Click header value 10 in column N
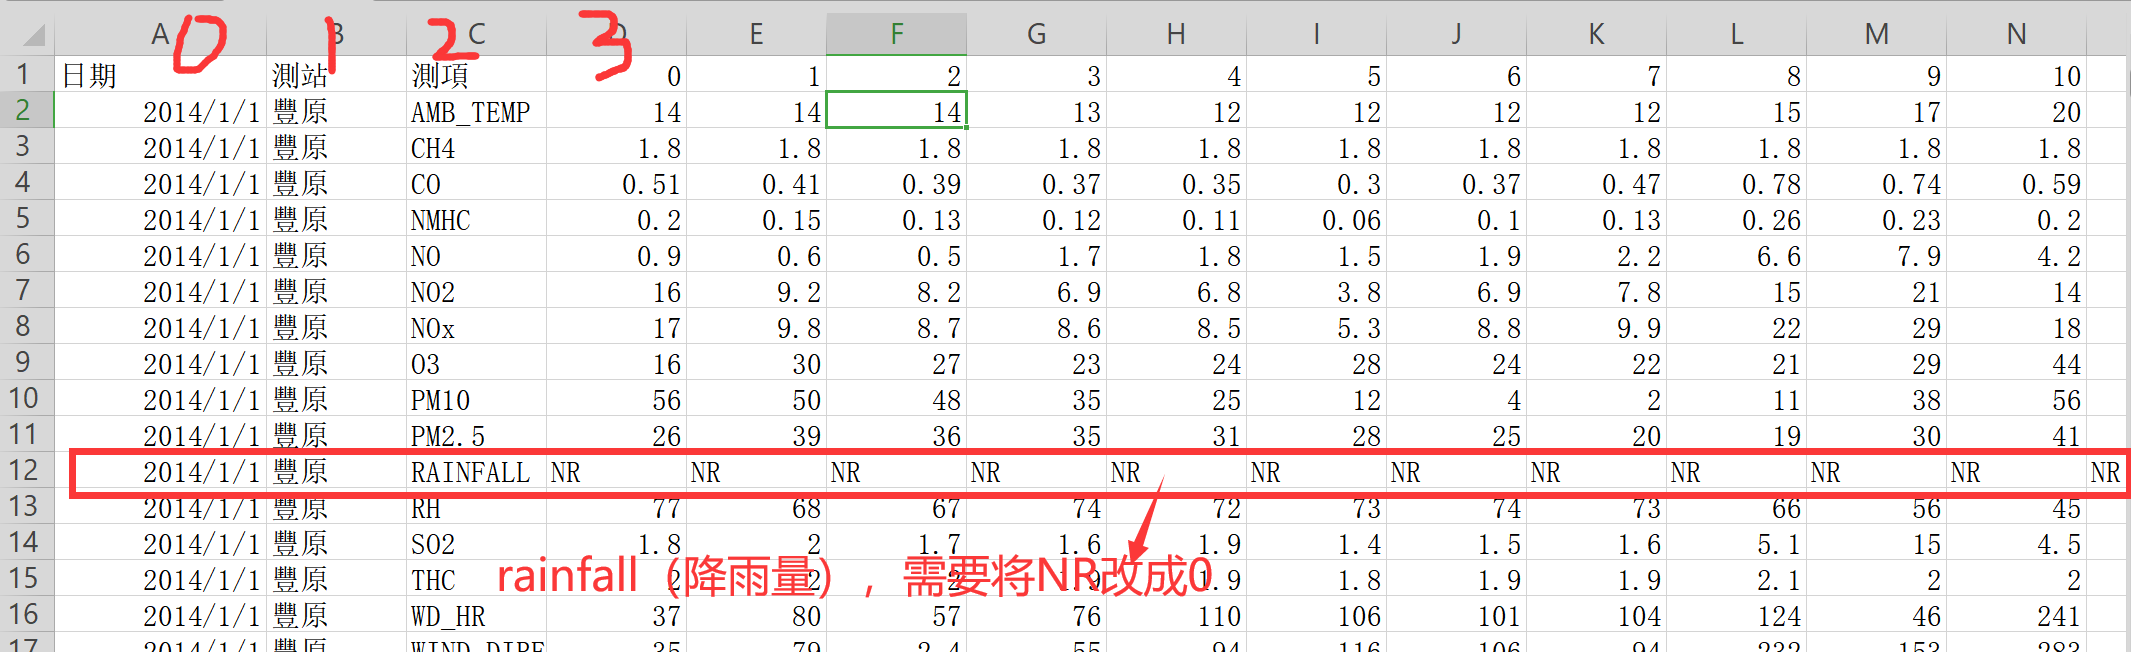This screenshot has height=652, width=2131. coord(2016,75)
